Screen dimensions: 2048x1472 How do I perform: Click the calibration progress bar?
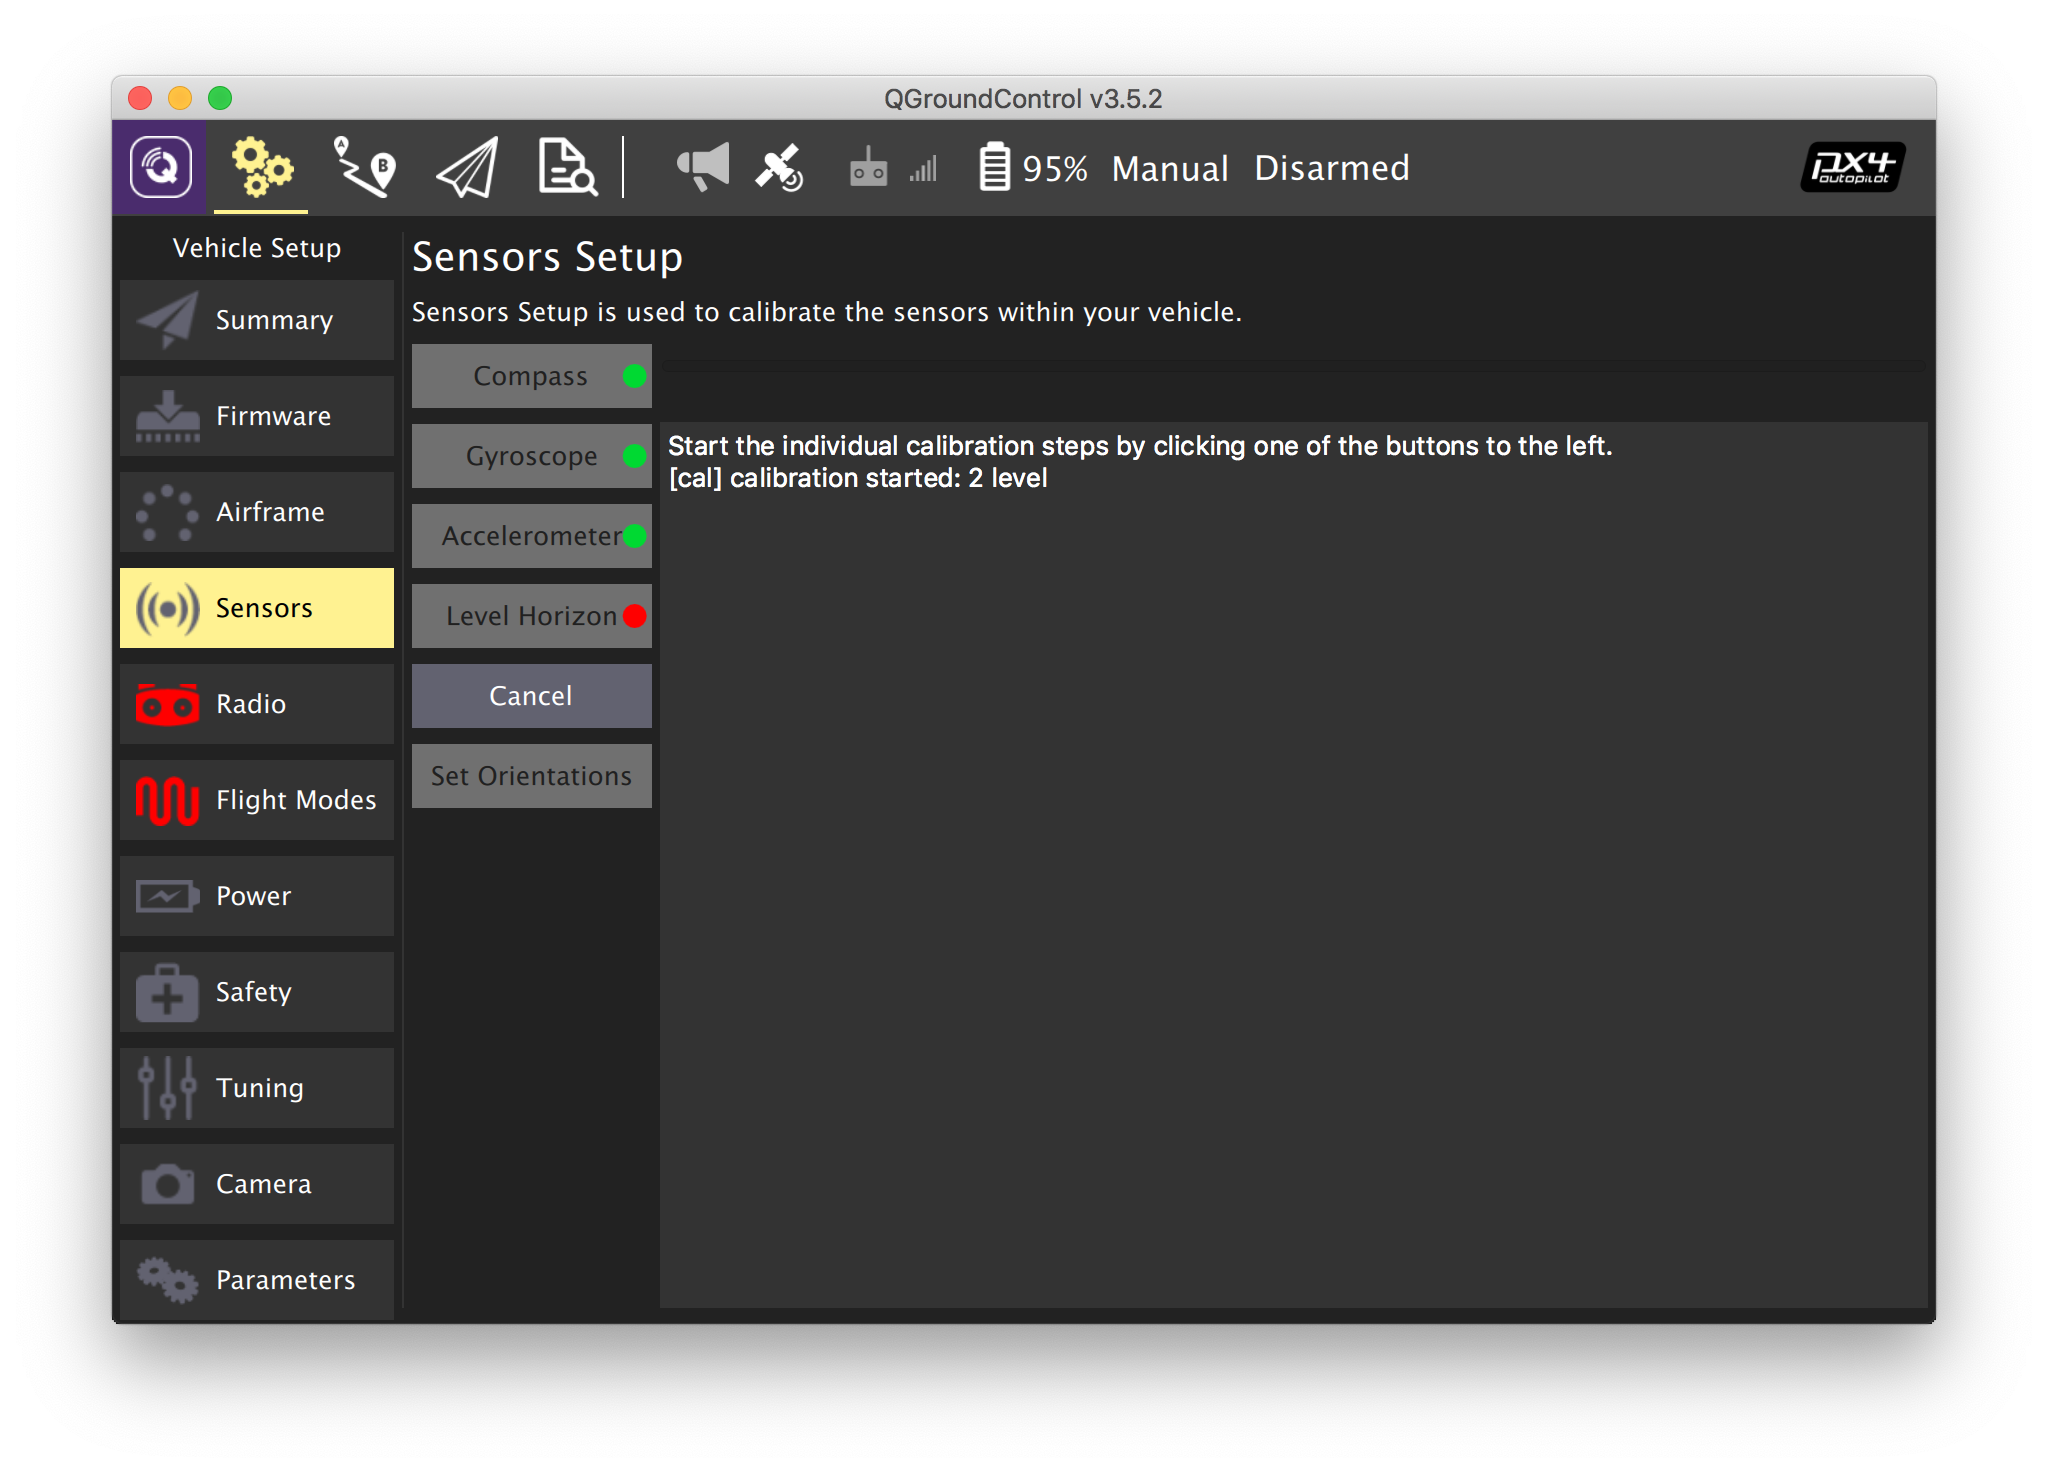1293,366
